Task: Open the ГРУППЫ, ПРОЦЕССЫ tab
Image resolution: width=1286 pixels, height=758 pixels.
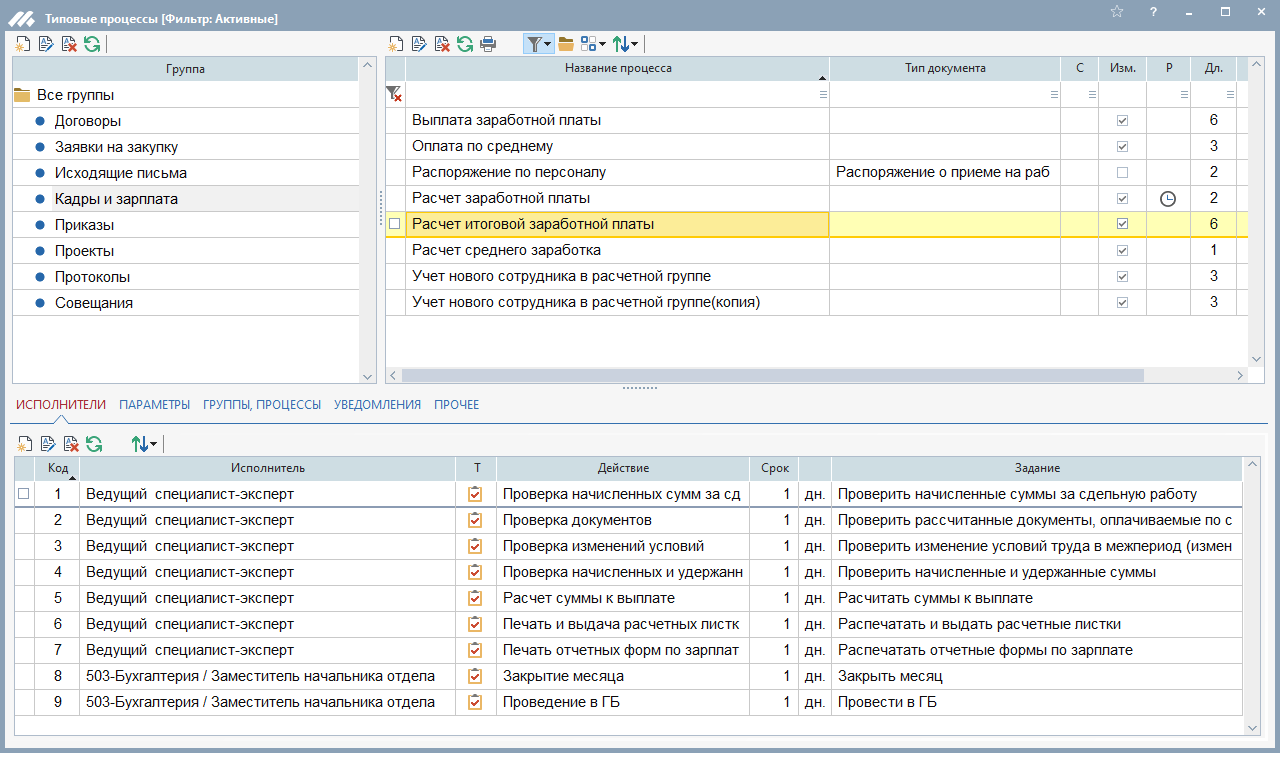Action: 262,405
